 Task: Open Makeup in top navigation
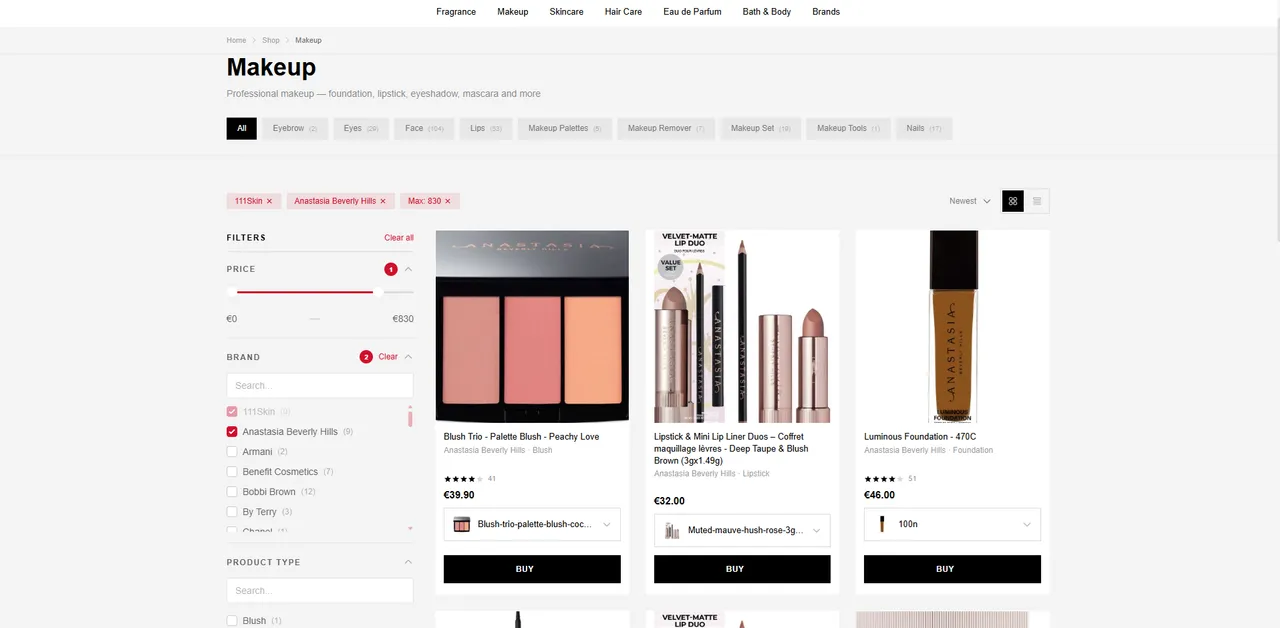tap(513, 12)
